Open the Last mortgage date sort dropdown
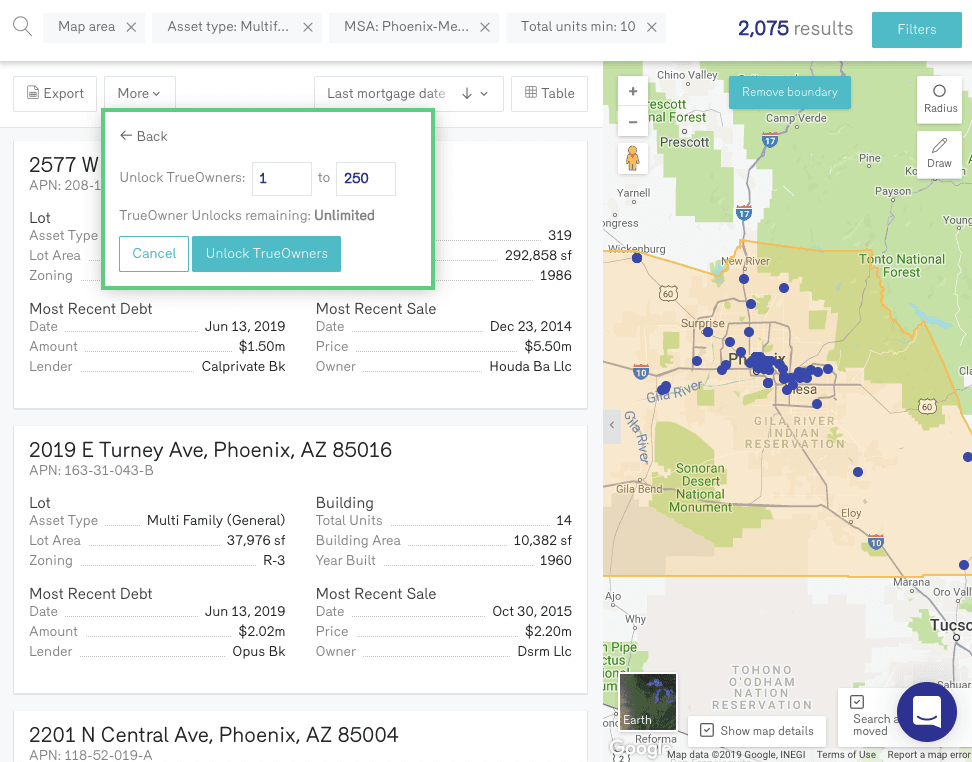Screen dimensions: 972x762 (x=386, y=94)
